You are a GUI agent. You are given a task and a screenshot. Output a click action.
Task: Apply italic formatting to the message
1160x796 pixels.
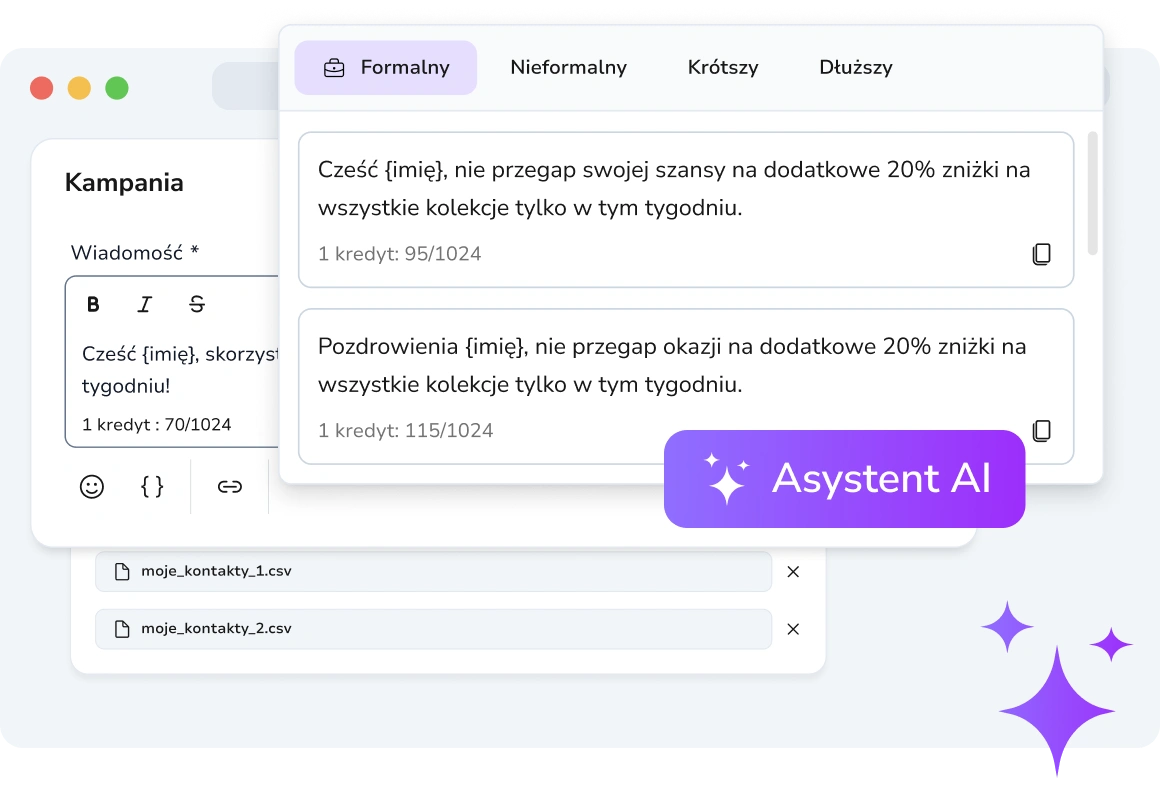click(x=145, y=304)
